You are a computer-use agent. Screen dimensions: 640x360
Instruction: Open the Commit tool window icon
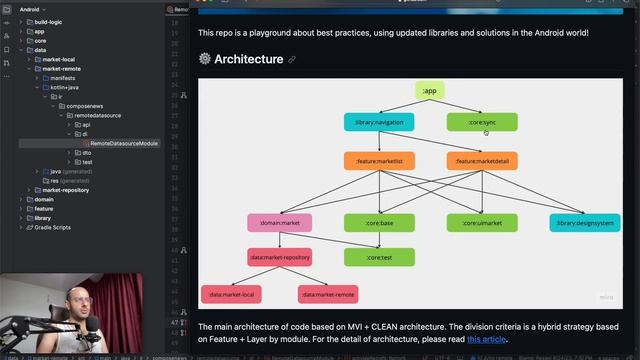click(x=7, y=23)
